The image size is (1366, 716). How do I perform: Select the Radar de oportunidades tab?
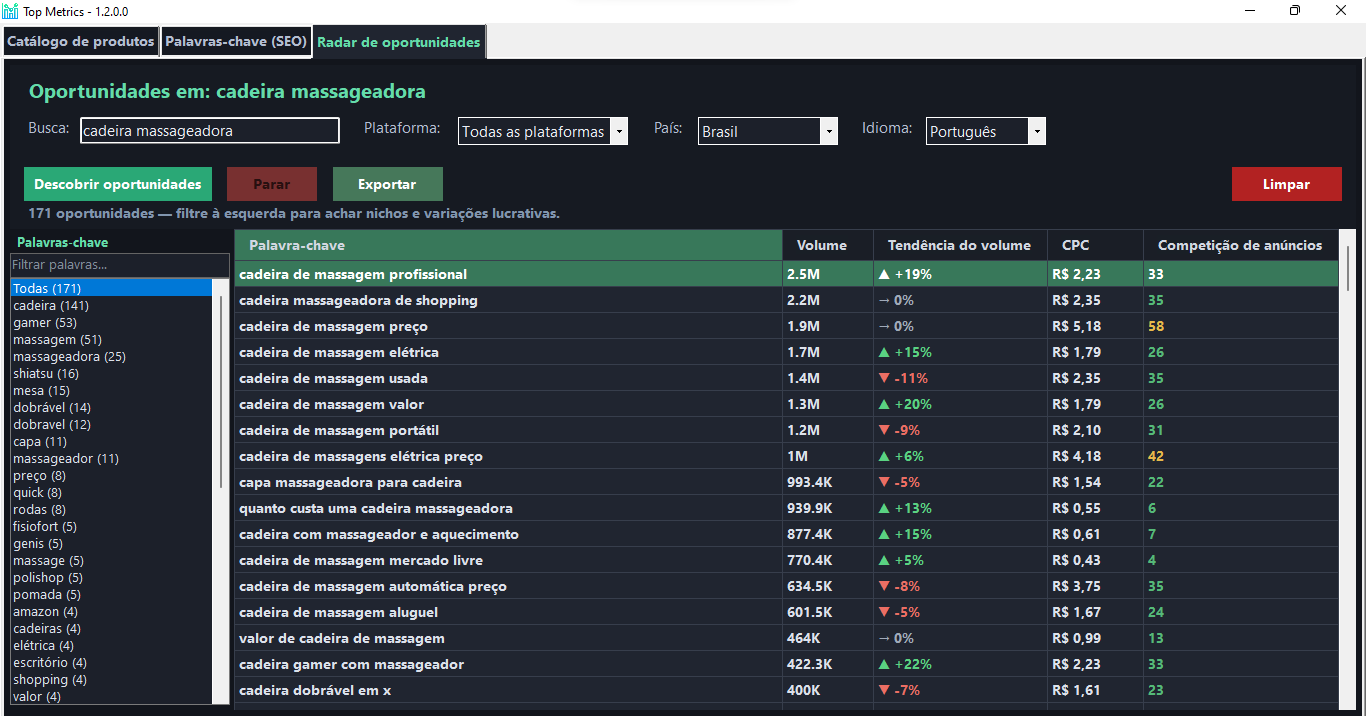pos(399,43)
